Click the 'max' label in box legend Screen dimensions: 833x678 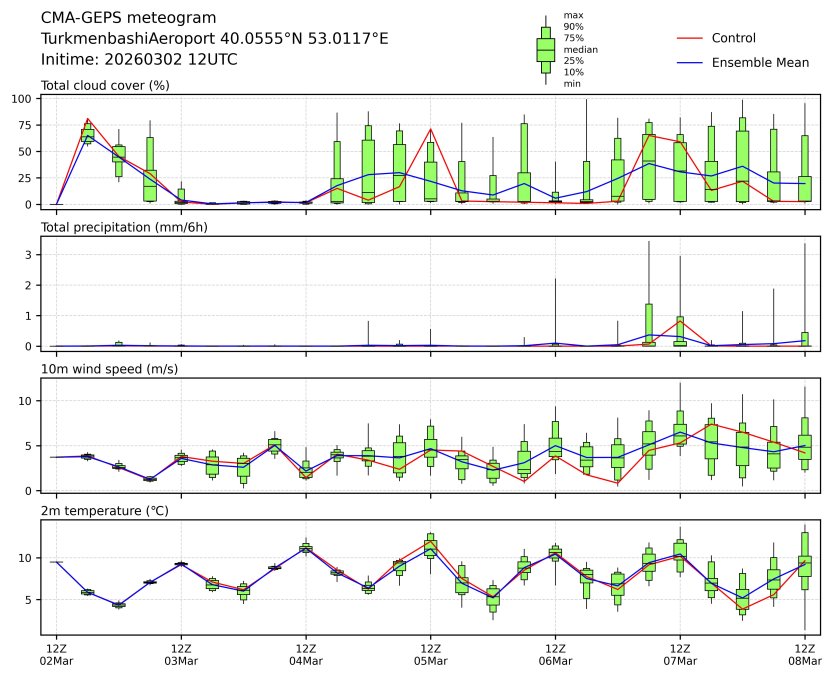click(x=573, y=15)
